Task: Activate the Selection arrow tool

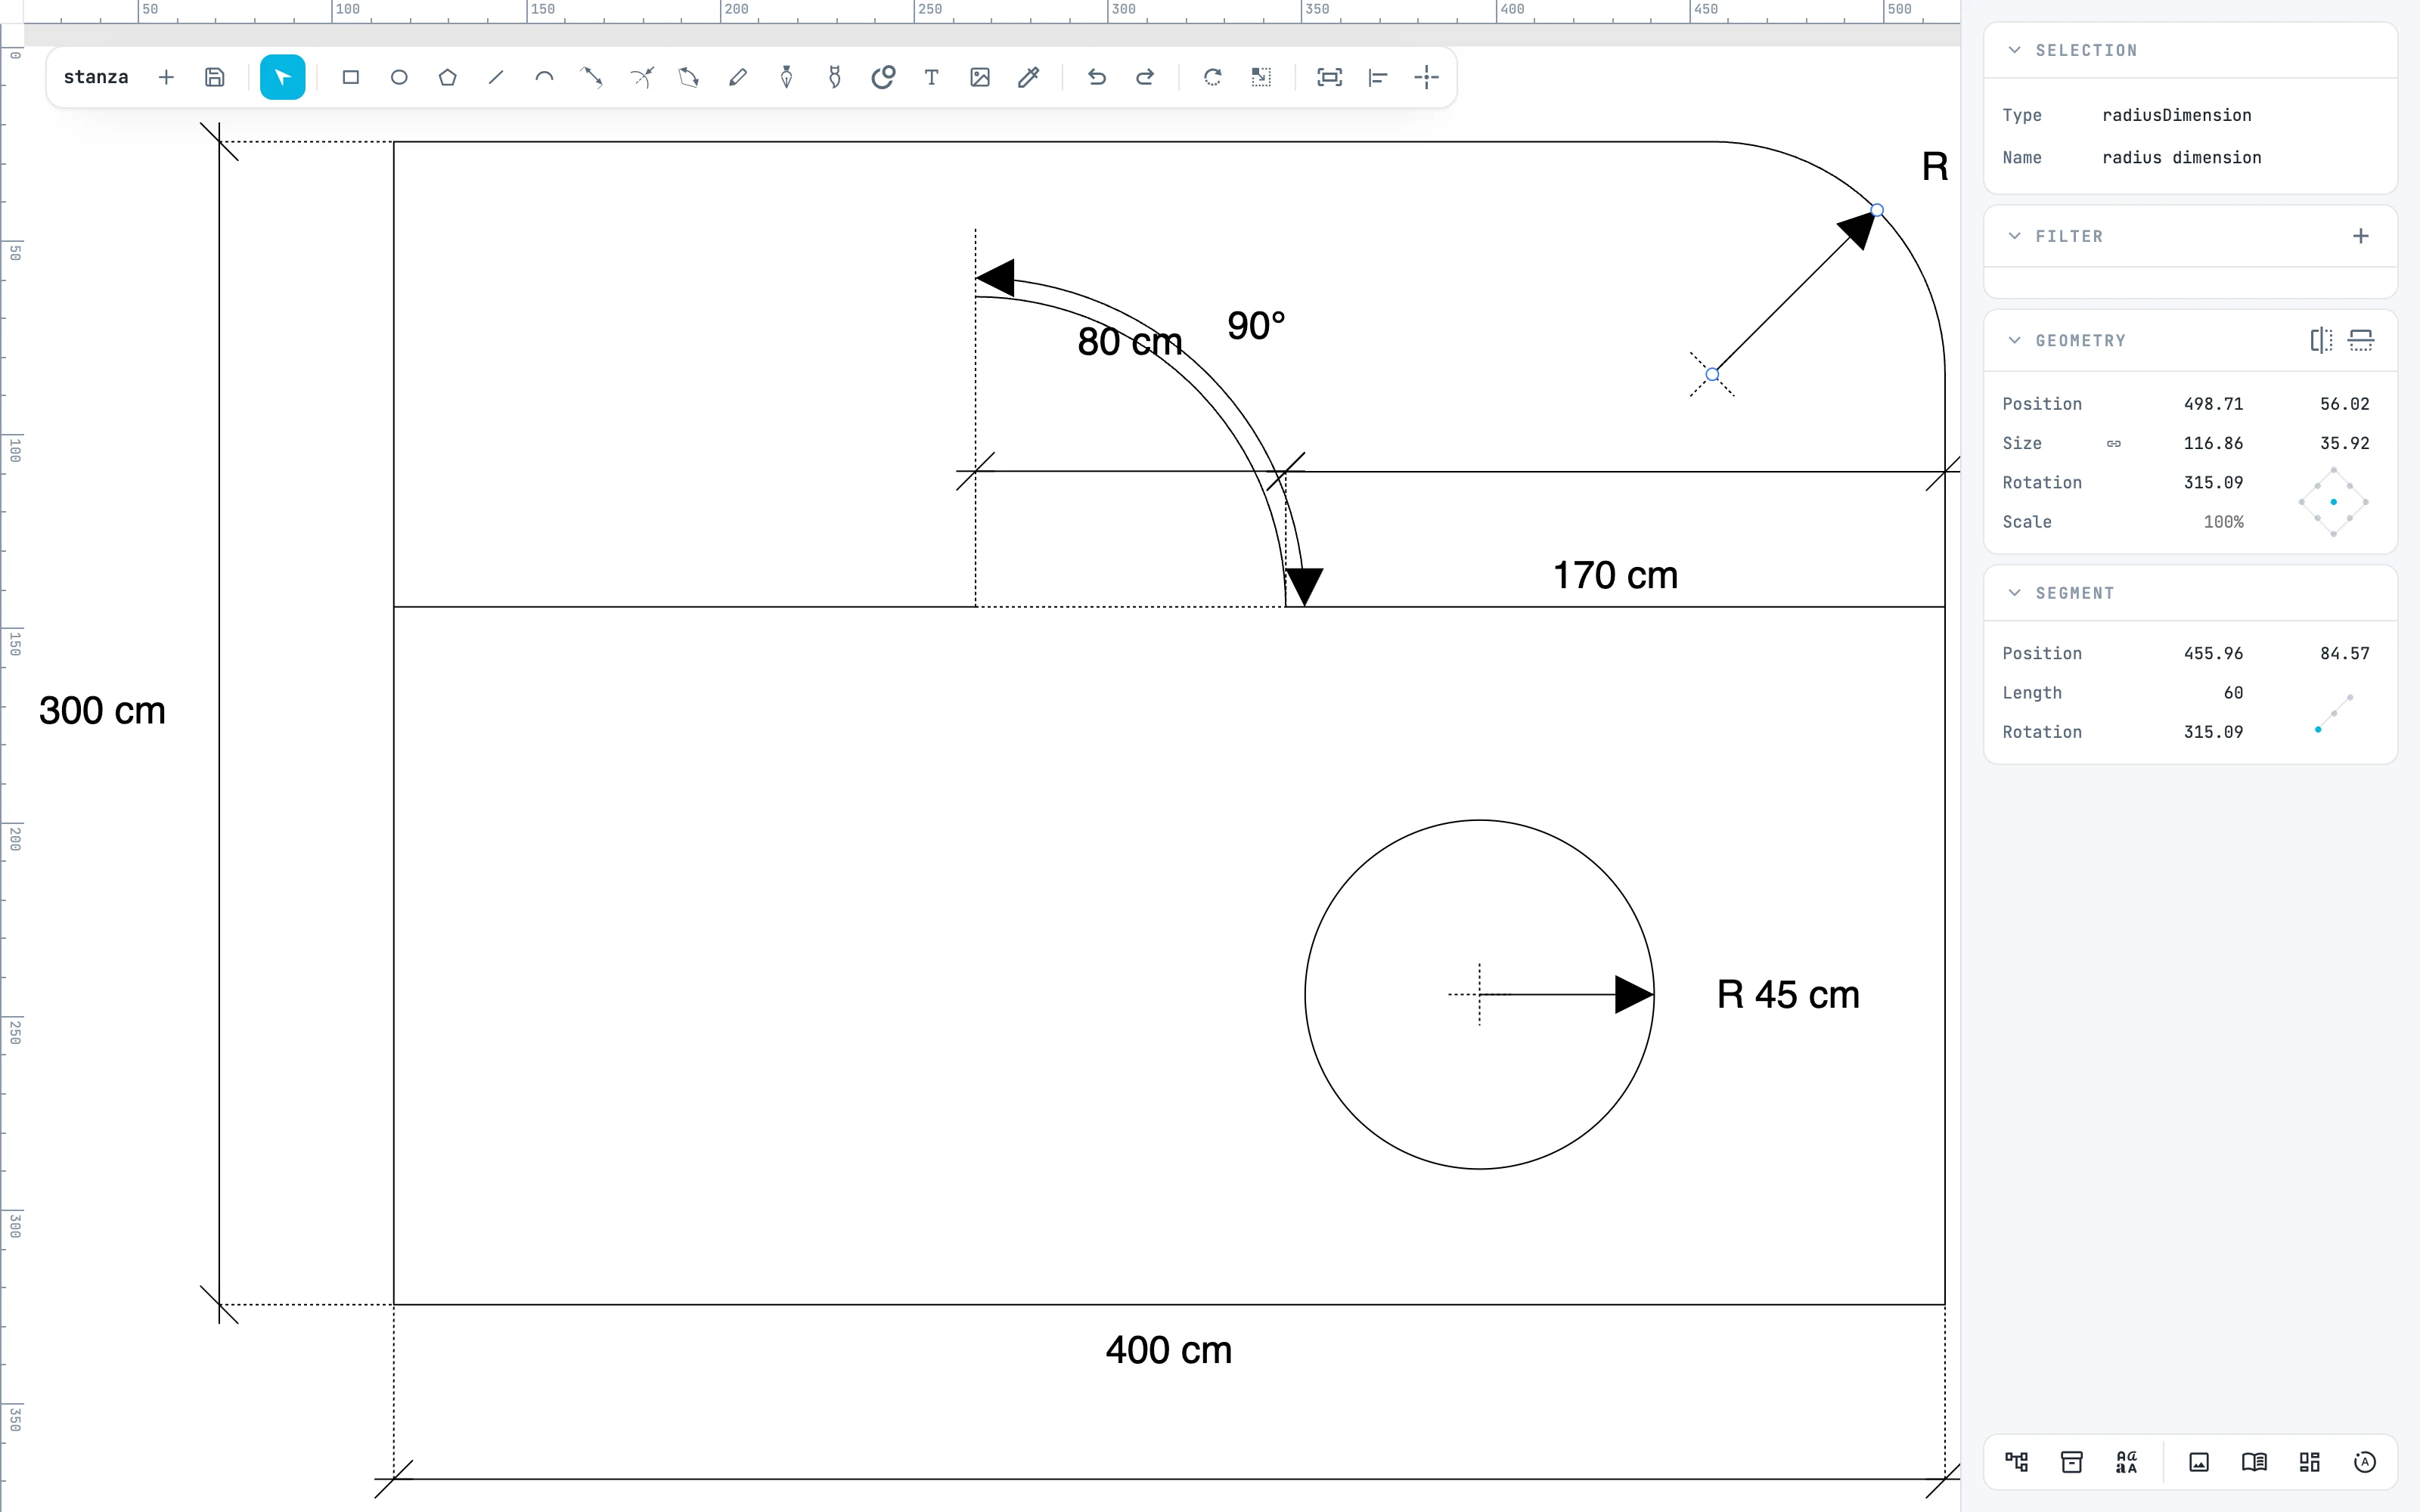Action: (x=282, y=77)
